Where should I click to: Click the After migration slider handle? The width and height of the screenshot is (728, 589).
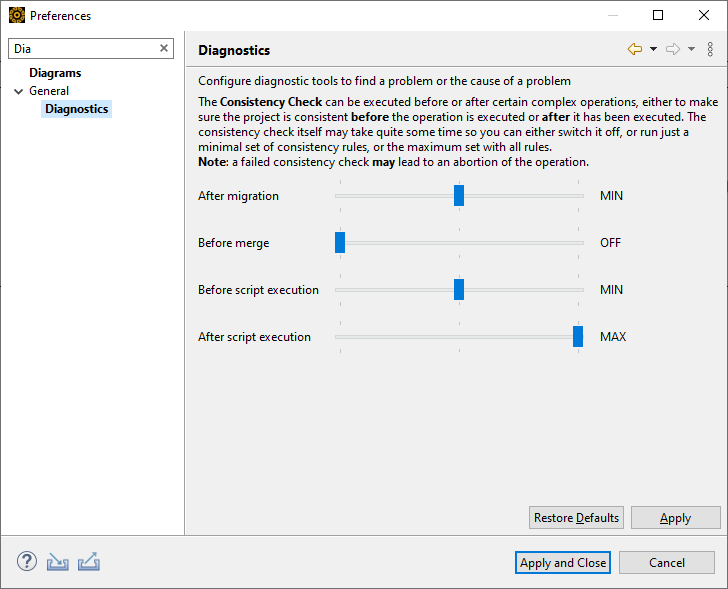pyautogui.click(x=459, y=195)
